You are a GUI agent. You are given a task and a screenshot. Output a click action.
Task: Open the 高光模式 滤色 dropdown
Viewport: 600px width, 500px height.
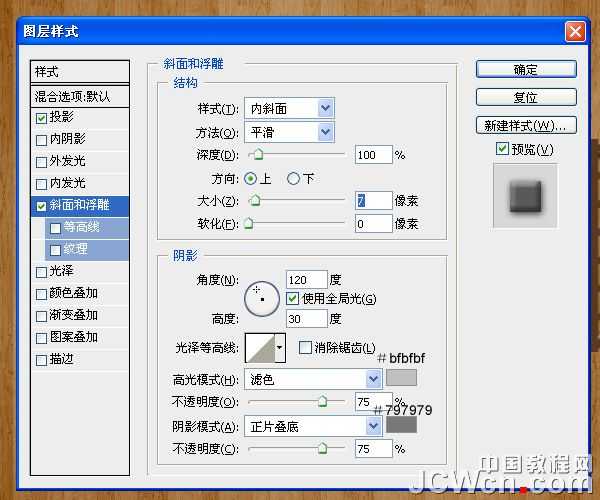coord(313,379)
